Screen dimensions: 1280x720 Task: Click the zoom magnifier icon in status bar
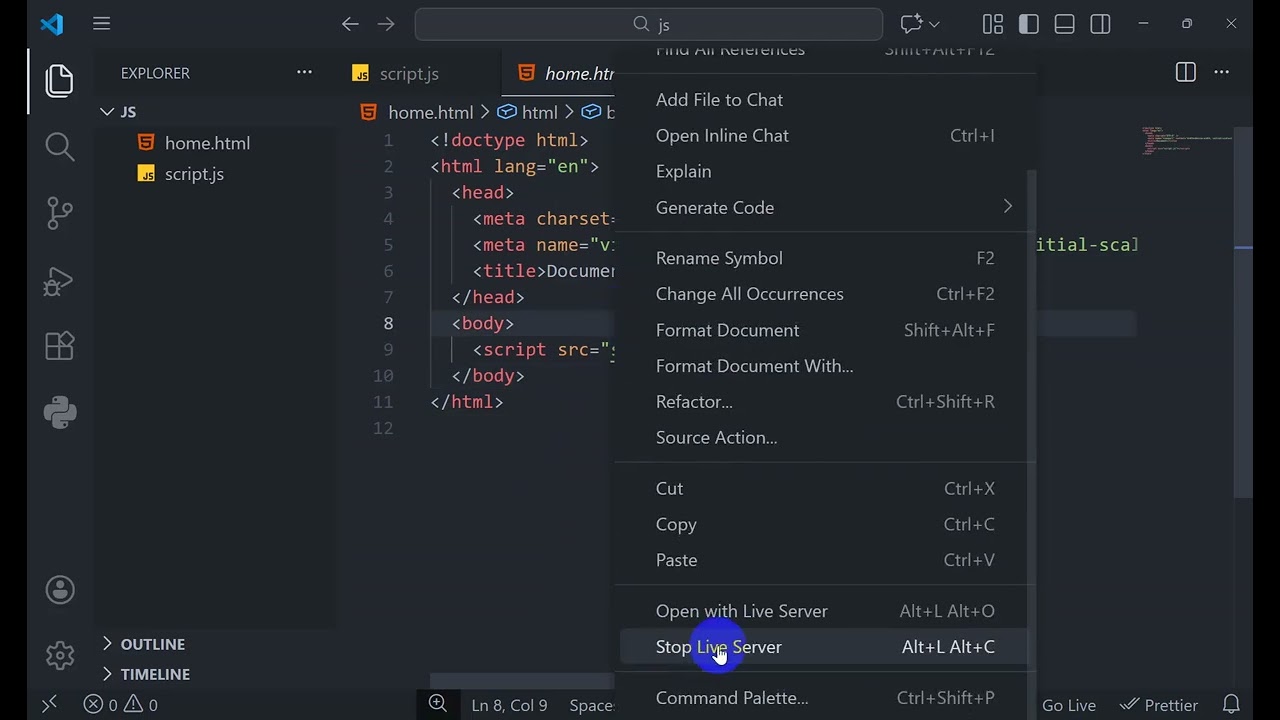(438, 704)
